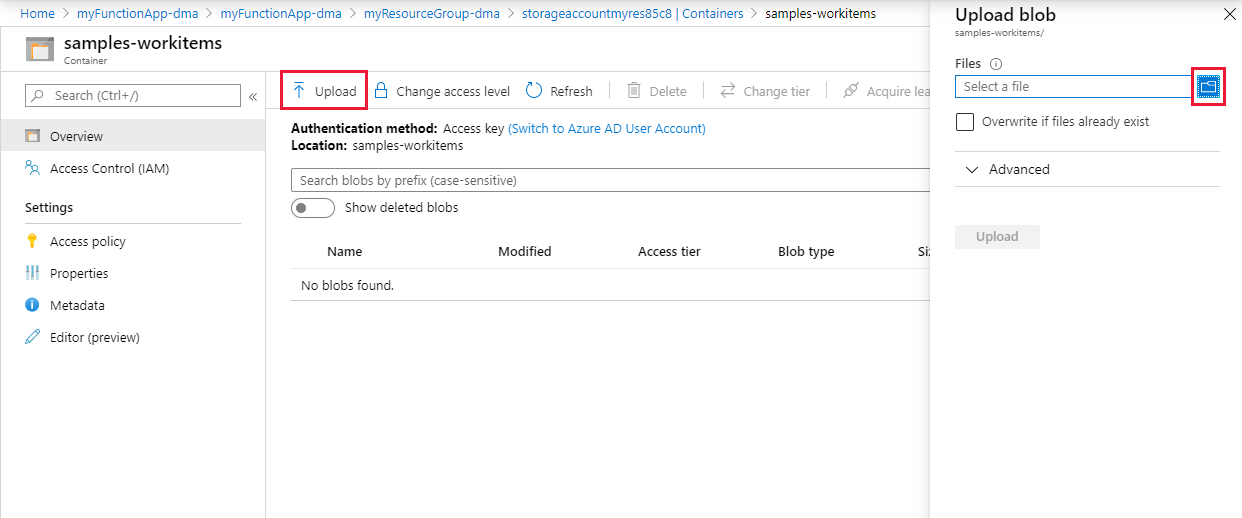Click the Upload arrow icon in toolbar
Screen dimensions: 1242x518
click(x=299, y=91)
